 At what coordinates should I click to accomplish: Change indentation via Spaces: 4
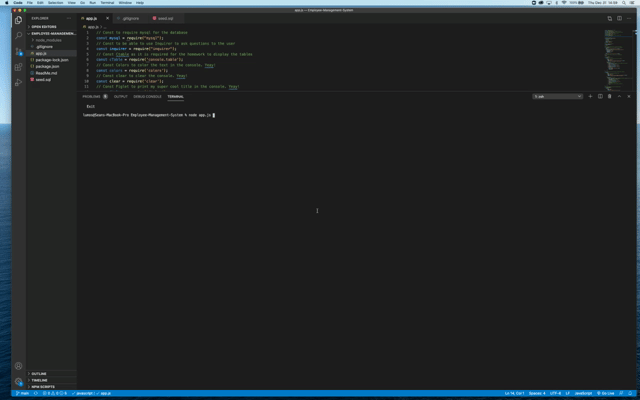[537, 393]
